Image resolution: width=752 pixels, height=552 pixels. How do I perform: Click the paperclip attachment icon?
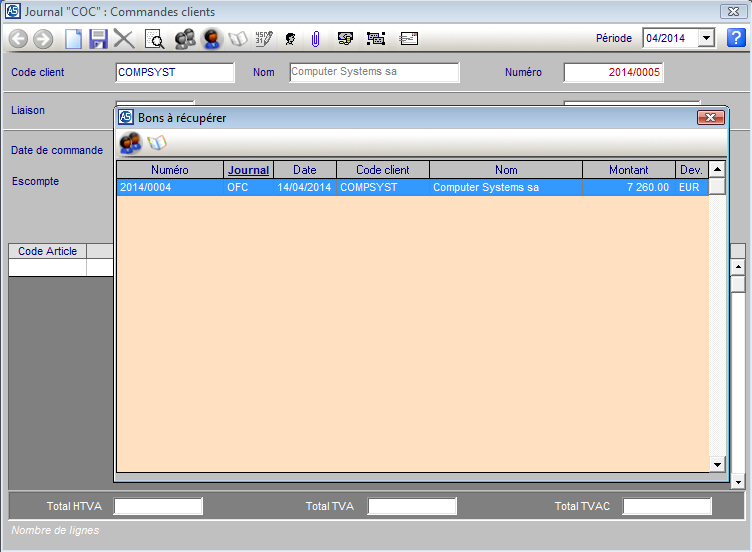tap(315, 39)
